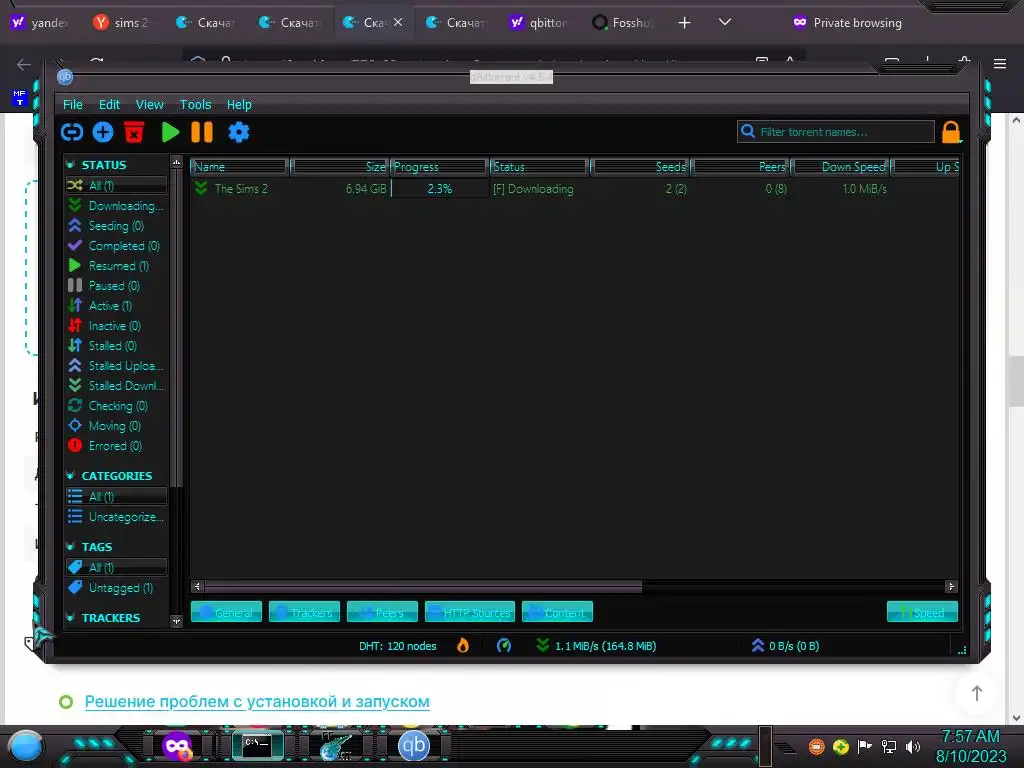Collapse the TAGS section

tap(71, 546)
